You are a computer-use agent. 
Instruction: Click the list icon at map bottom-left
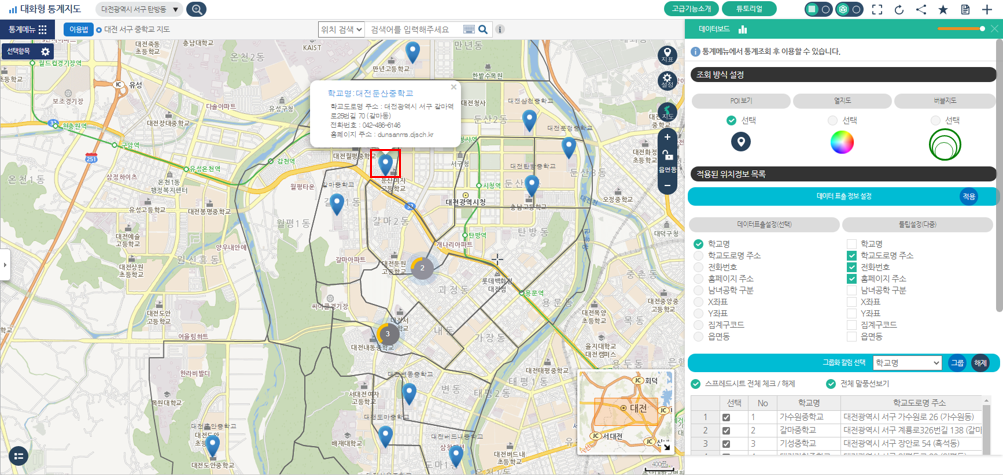tap(19, 456)
